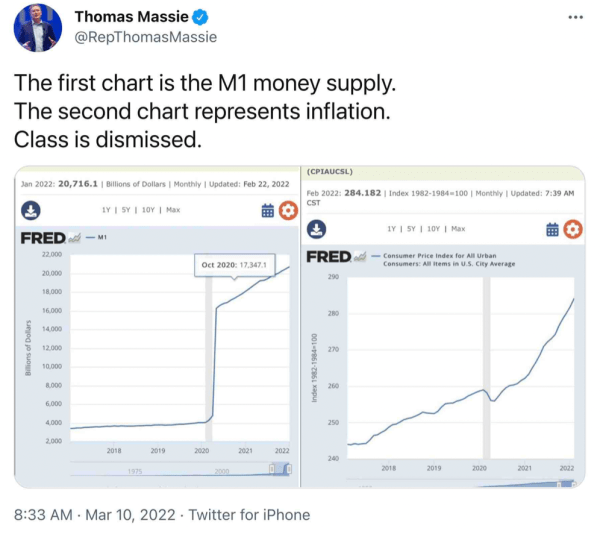
Task: Open calendar date picker on M1 chart
Action: coord(268,211)
